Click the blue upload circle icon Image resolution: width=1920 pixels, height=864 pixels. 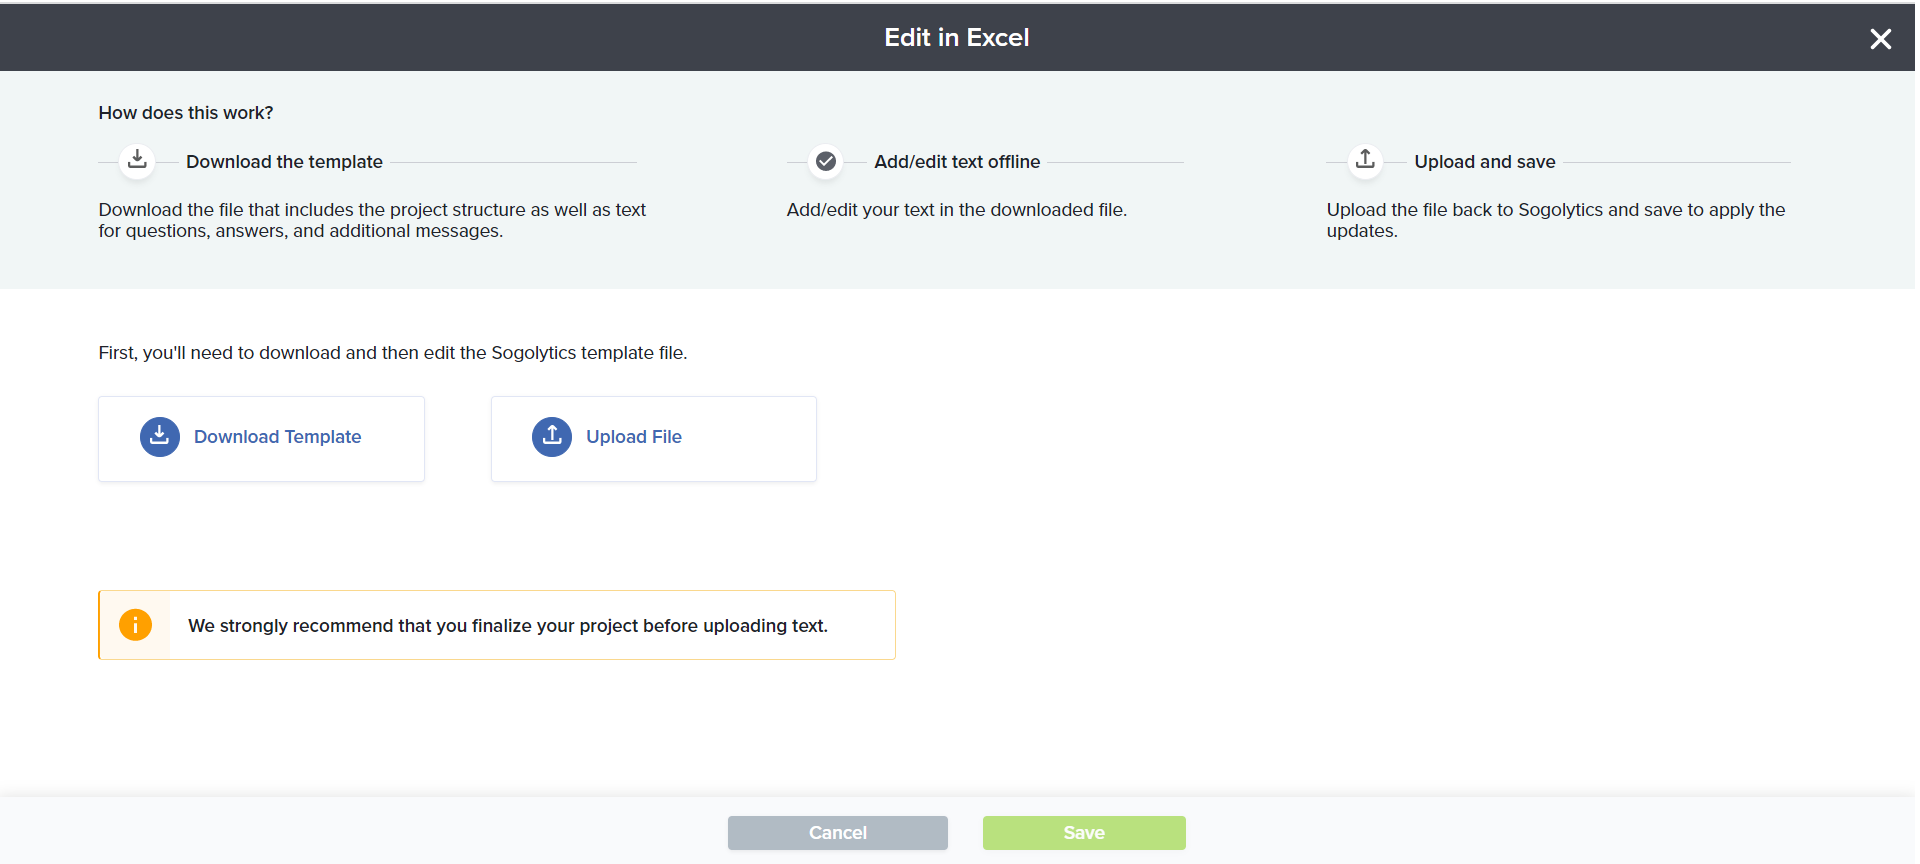(x=552, y=437)
